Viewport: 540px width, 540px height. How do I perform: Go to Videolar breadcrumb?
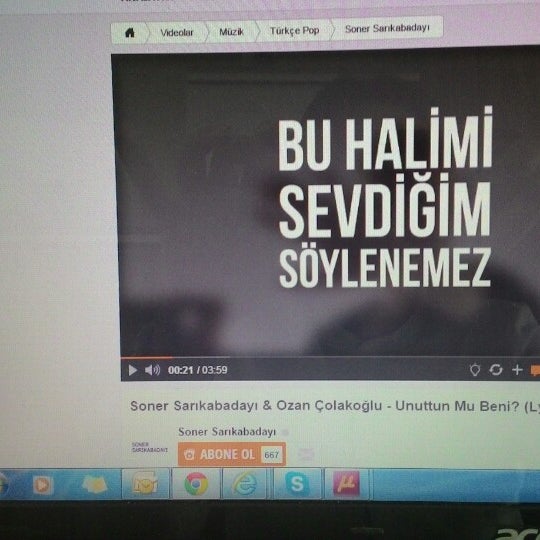[x=177, y=33]
